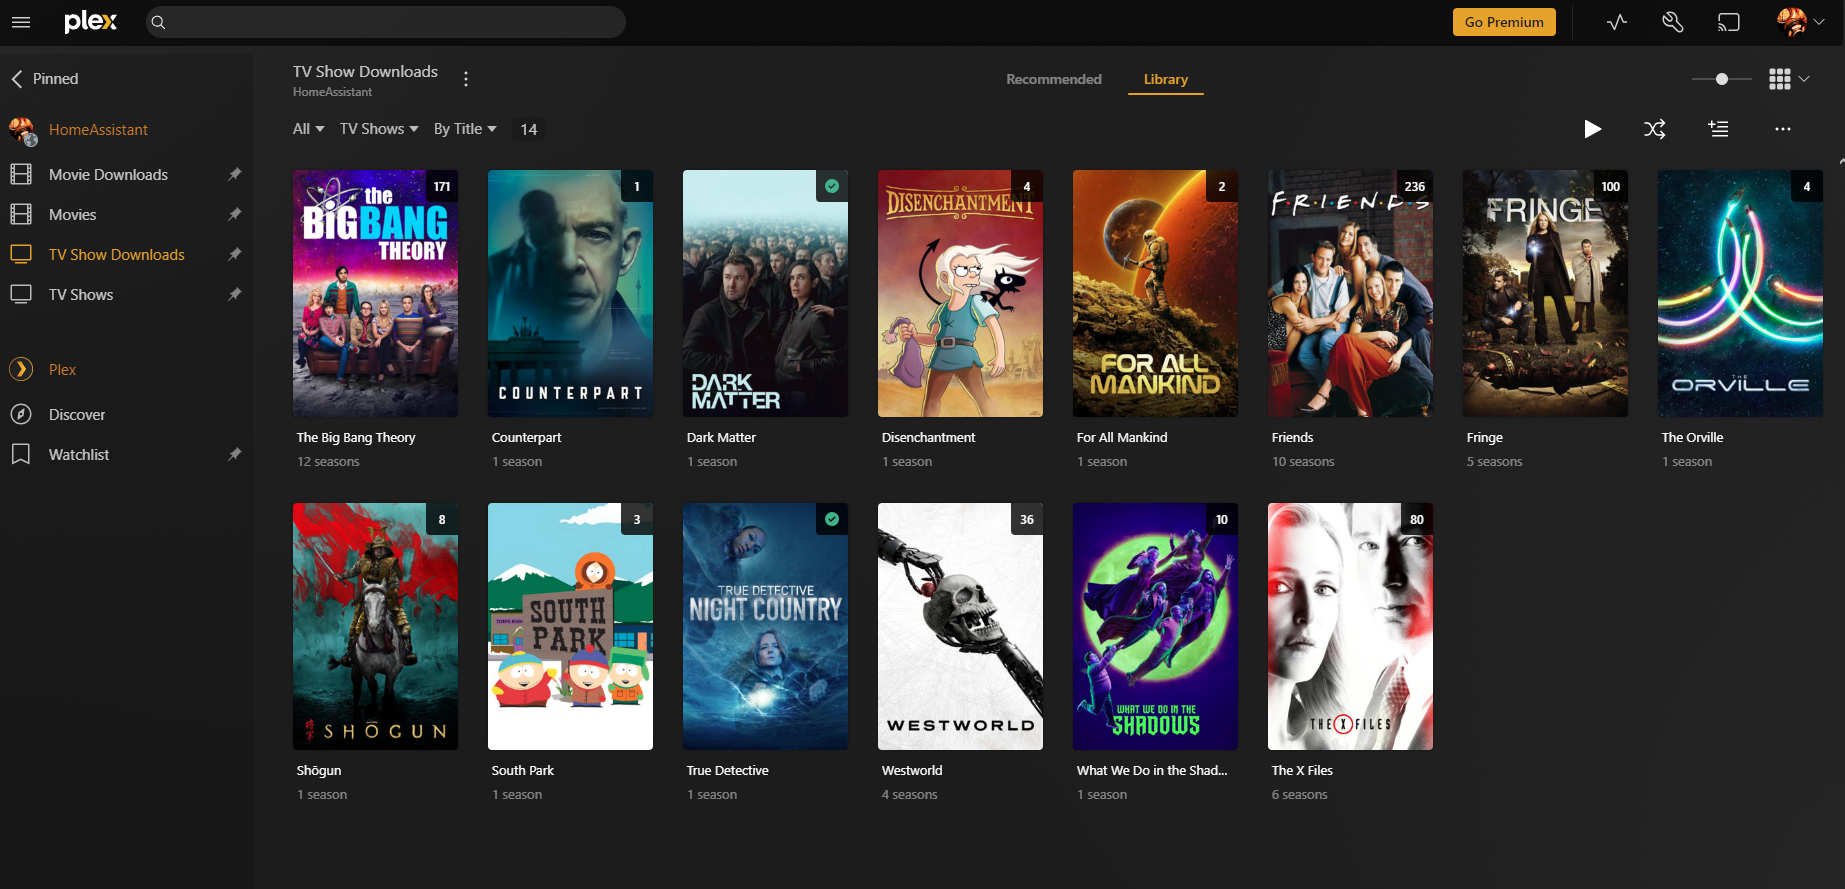The image size is (1845, 889).
Task: Click '4 seasons' under Westworld
Action: pyautogui.click(x=910, y=795)
